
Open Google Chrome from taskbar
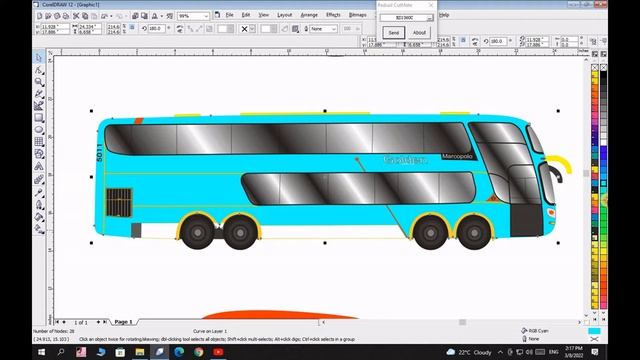click(x=199, y=352)
